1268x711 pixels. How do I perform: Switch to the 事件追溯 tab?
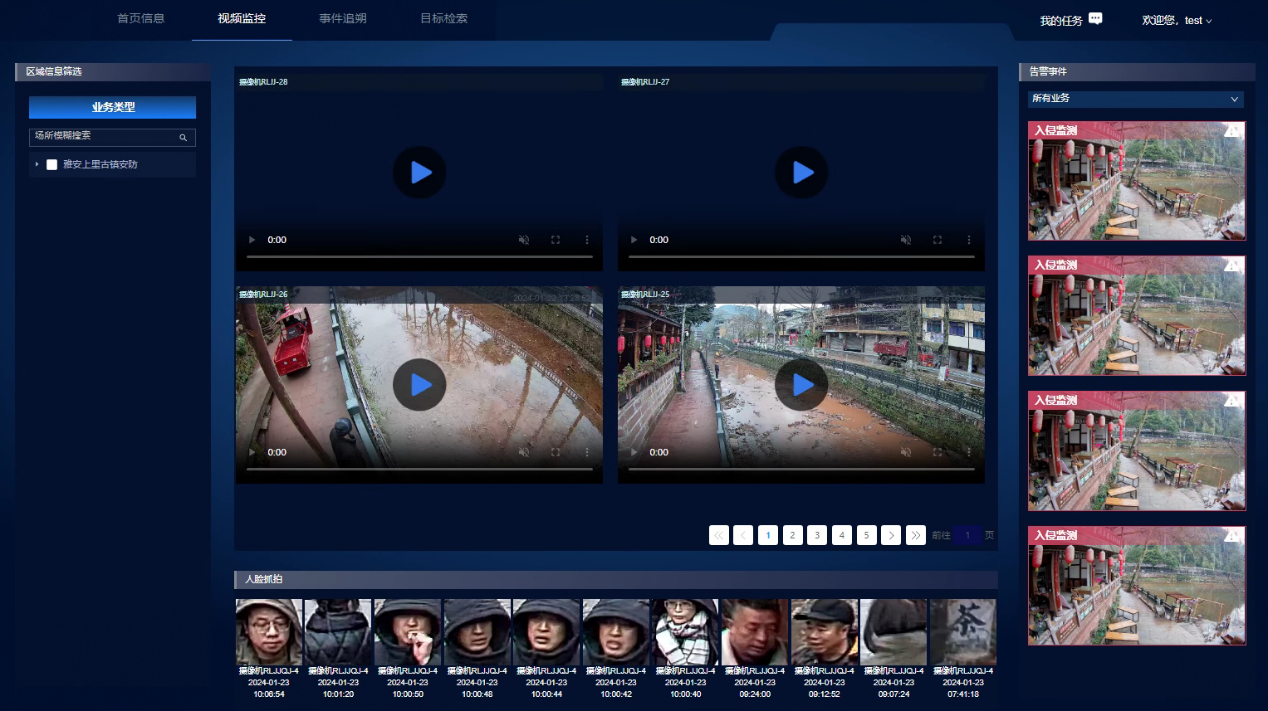point(343,19)
